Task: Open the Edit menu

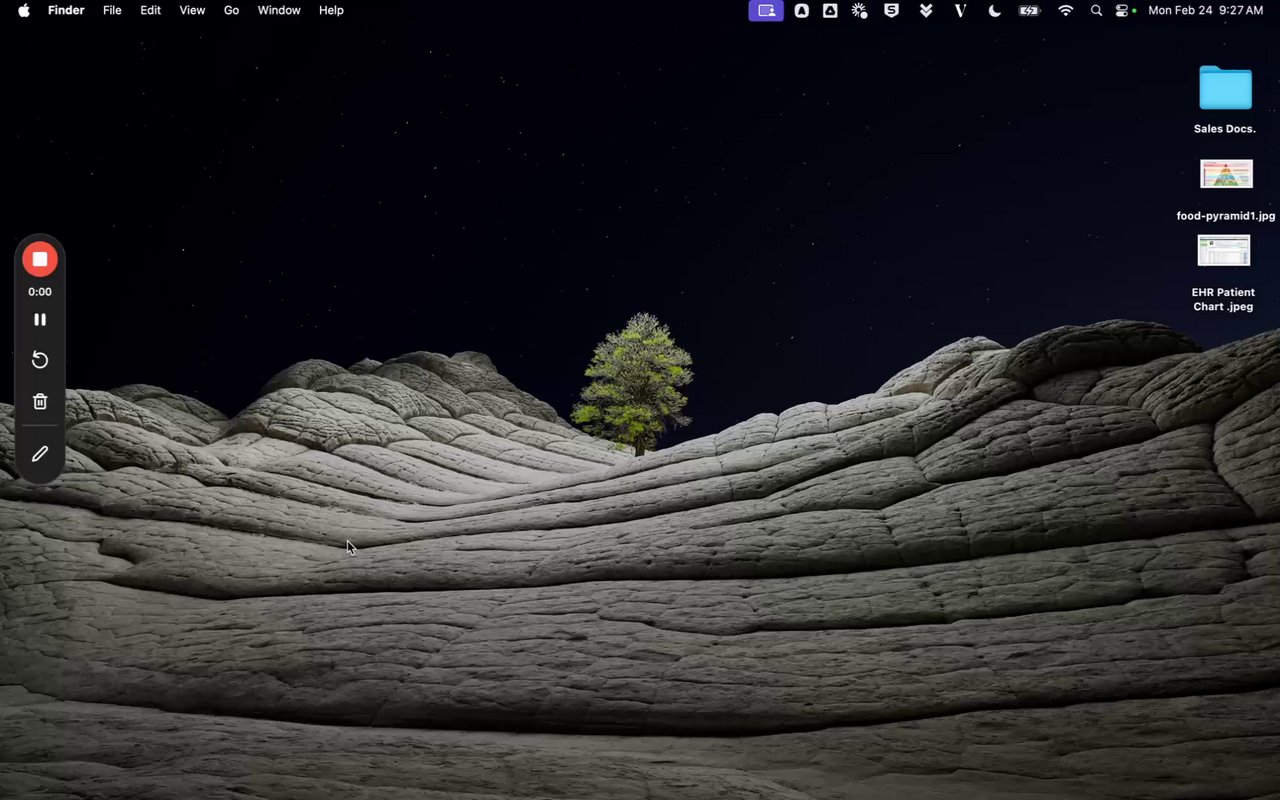Action: 150,10
